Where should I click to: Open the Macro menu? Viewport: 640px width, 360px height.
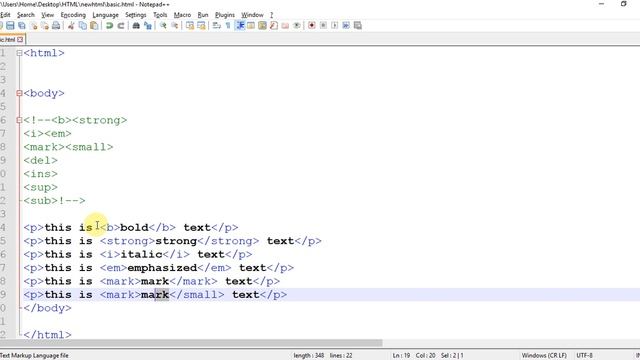[182, 15]
